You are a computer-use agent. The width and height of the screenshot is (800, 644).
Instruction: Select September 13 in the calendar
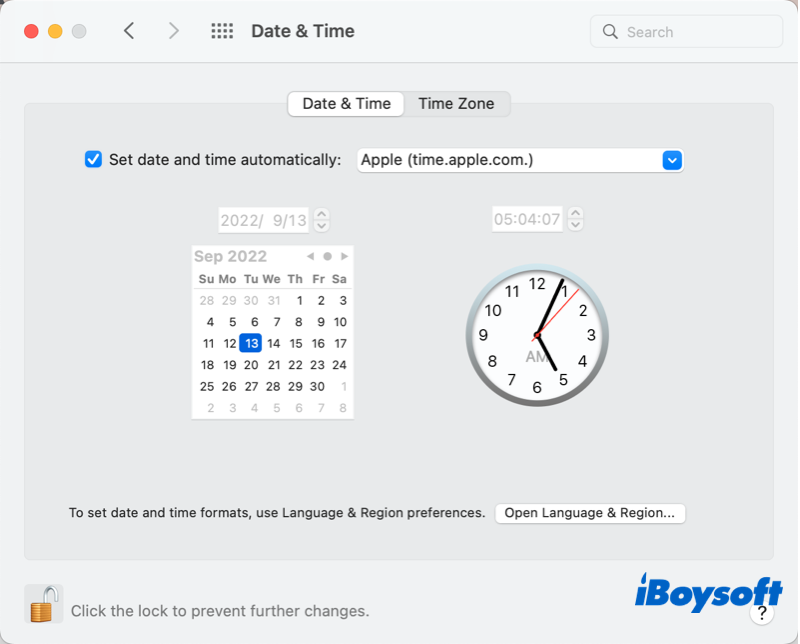click(x=251, y=343)
